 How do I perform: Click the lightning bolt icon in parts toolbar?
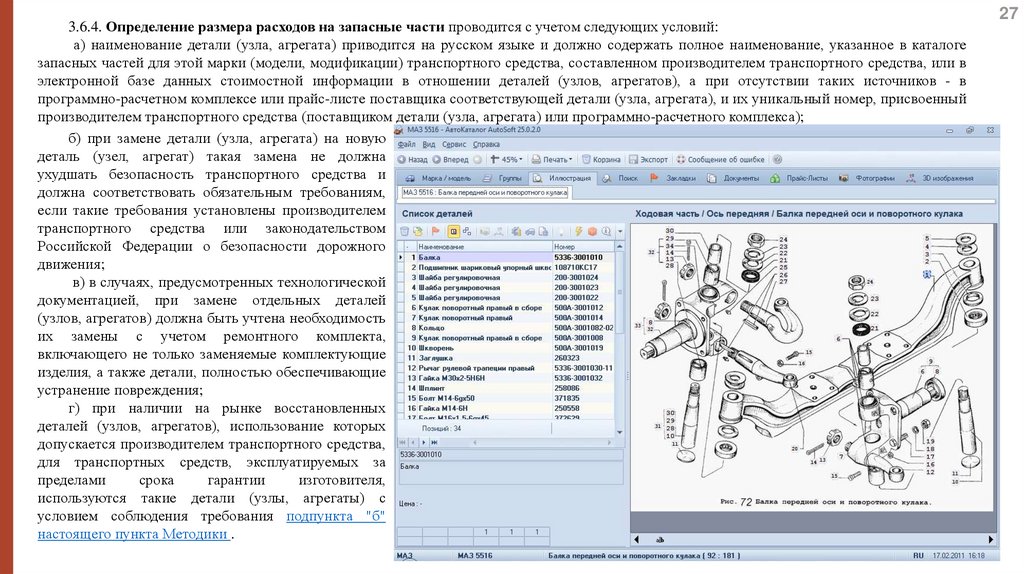coord(578,231)
